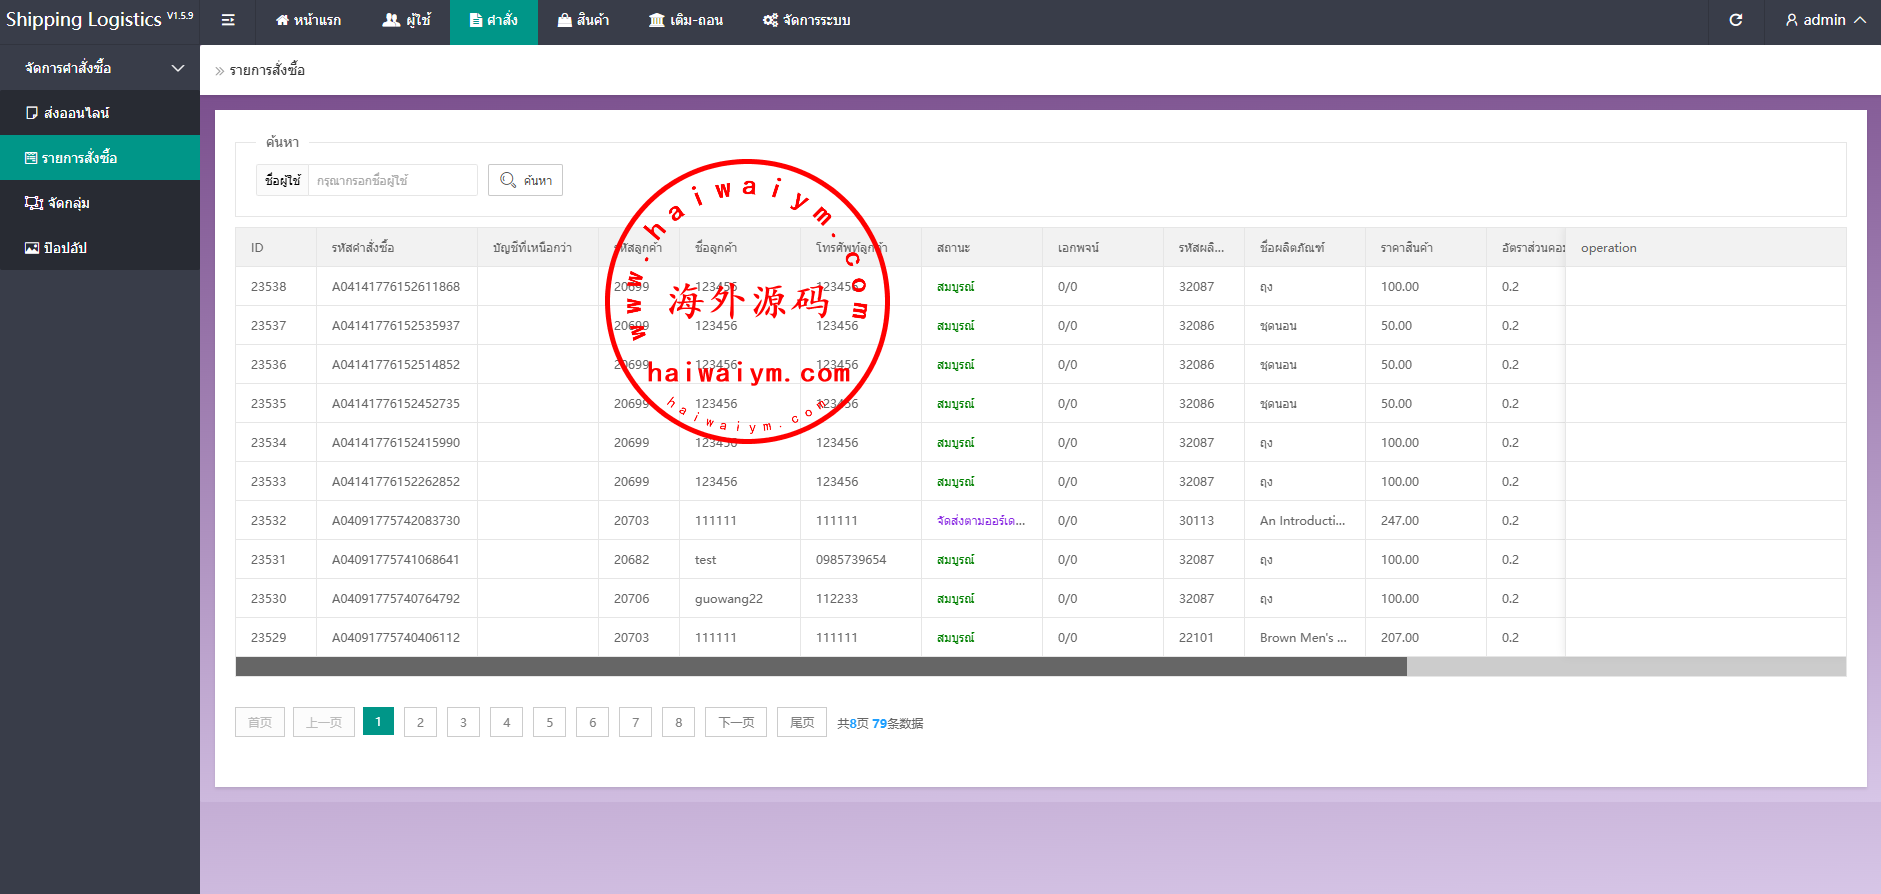Go to page 8 of orders

tap(678, 722)
